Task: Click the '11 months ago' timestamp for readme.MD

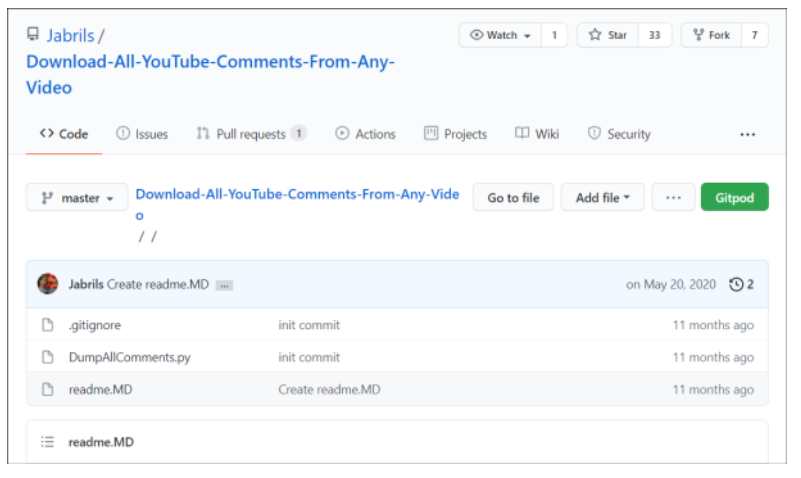Action: click(713, 390)
